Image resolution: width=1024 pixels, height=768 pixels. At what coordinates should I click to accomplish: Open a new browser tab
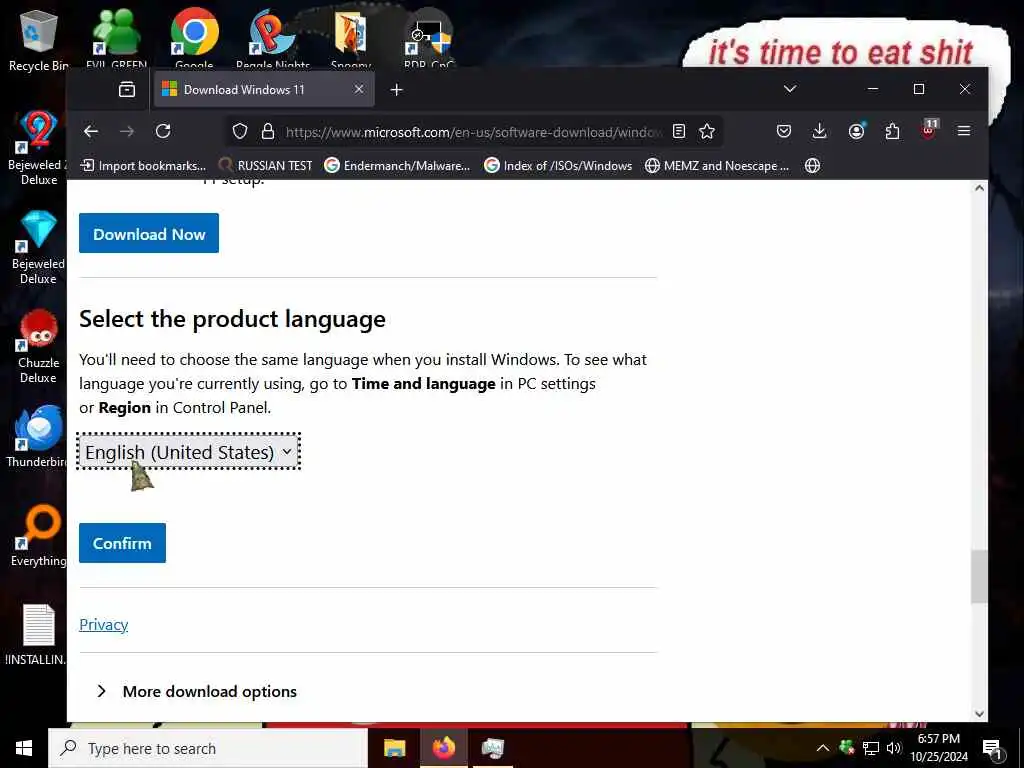(396, 89)
